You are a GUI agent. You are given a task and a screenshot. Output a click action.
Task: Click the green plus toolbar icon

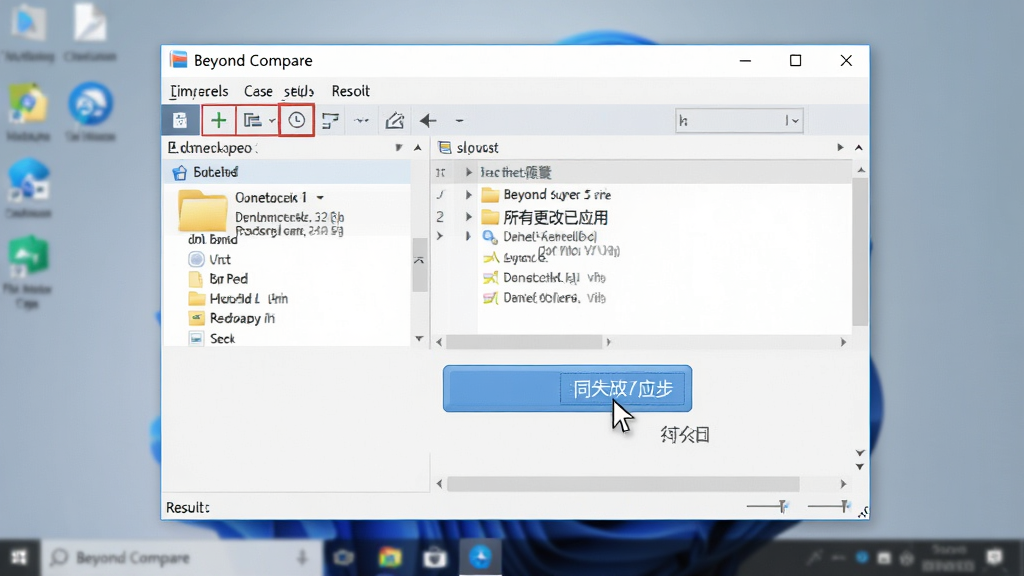[219, 120]
